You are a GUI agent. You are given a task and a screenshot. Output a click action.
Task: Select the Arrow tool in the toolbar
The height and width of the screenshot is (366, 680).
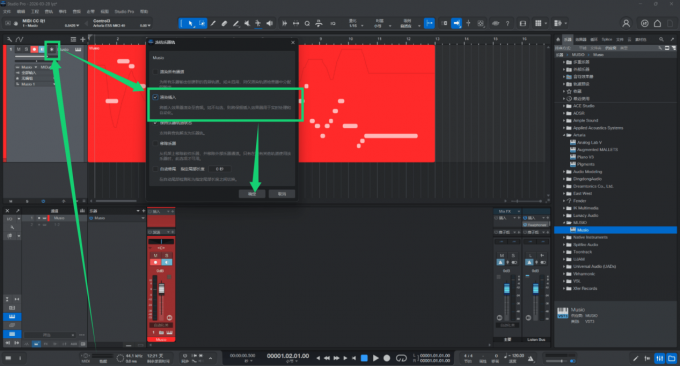190,23
